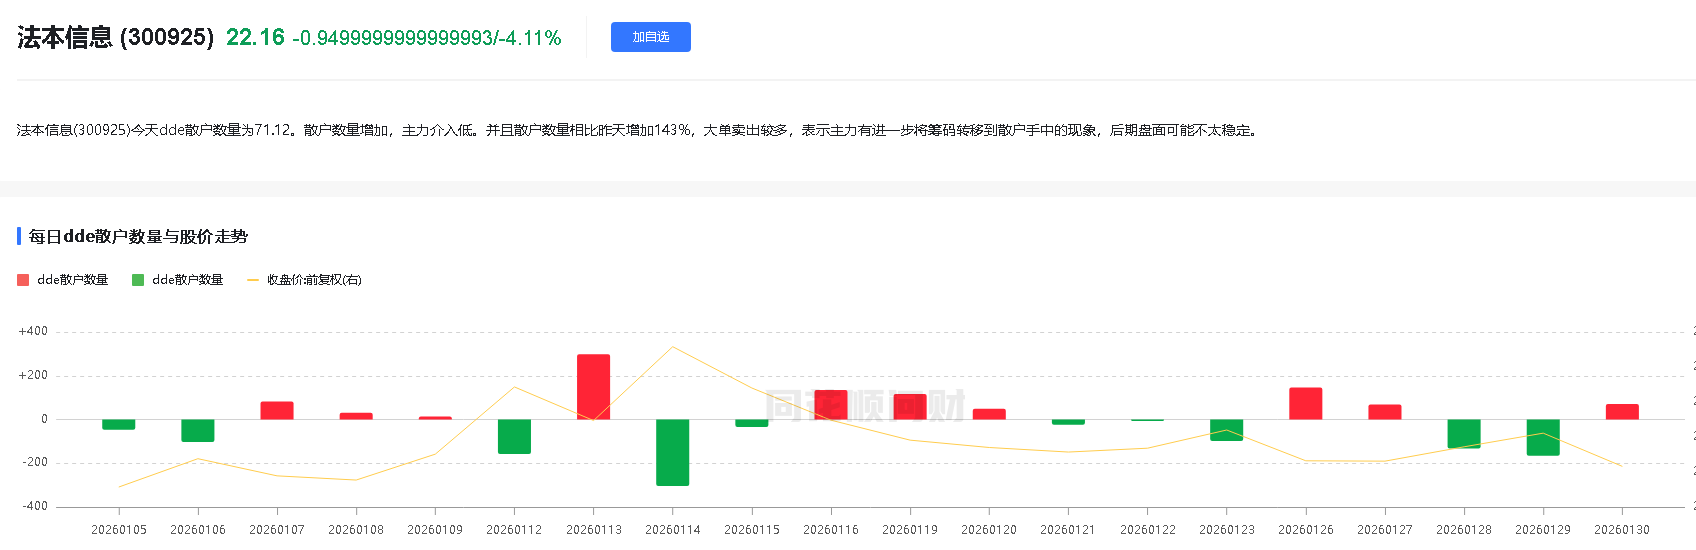Click the y-axis label -400
1696x550 pixels.
point(35,506)
